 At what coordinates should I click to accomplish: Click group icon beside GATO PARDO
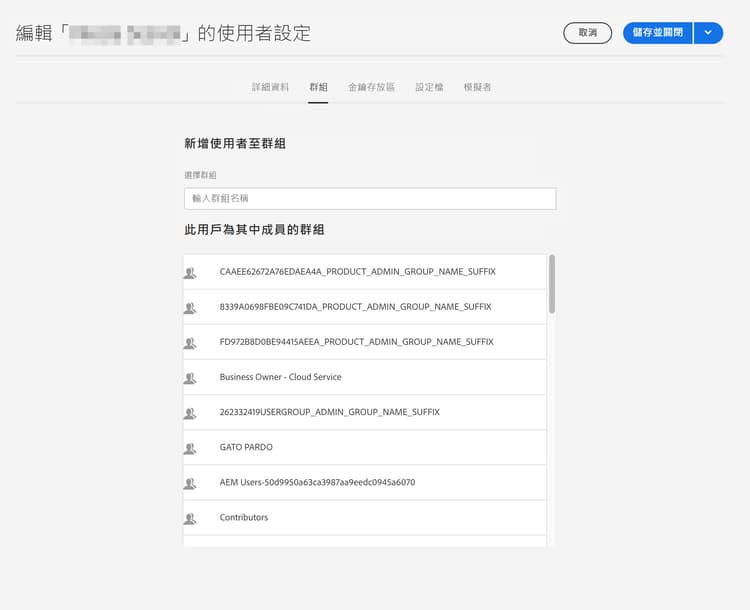pyautogui.click(x=190, y=448)
